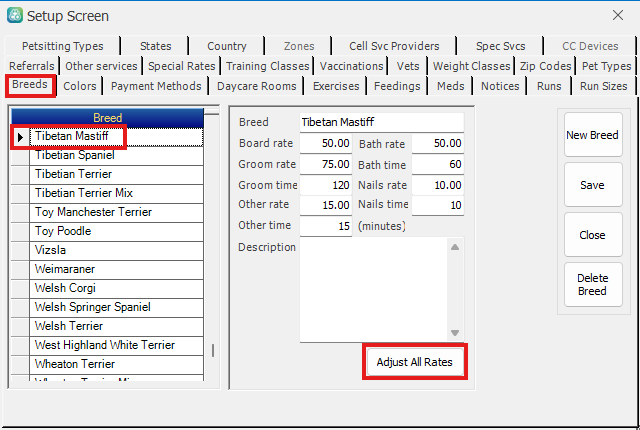Close the Setup Screen window
This screenshot has width=640, height=430.
coord(618,16)
